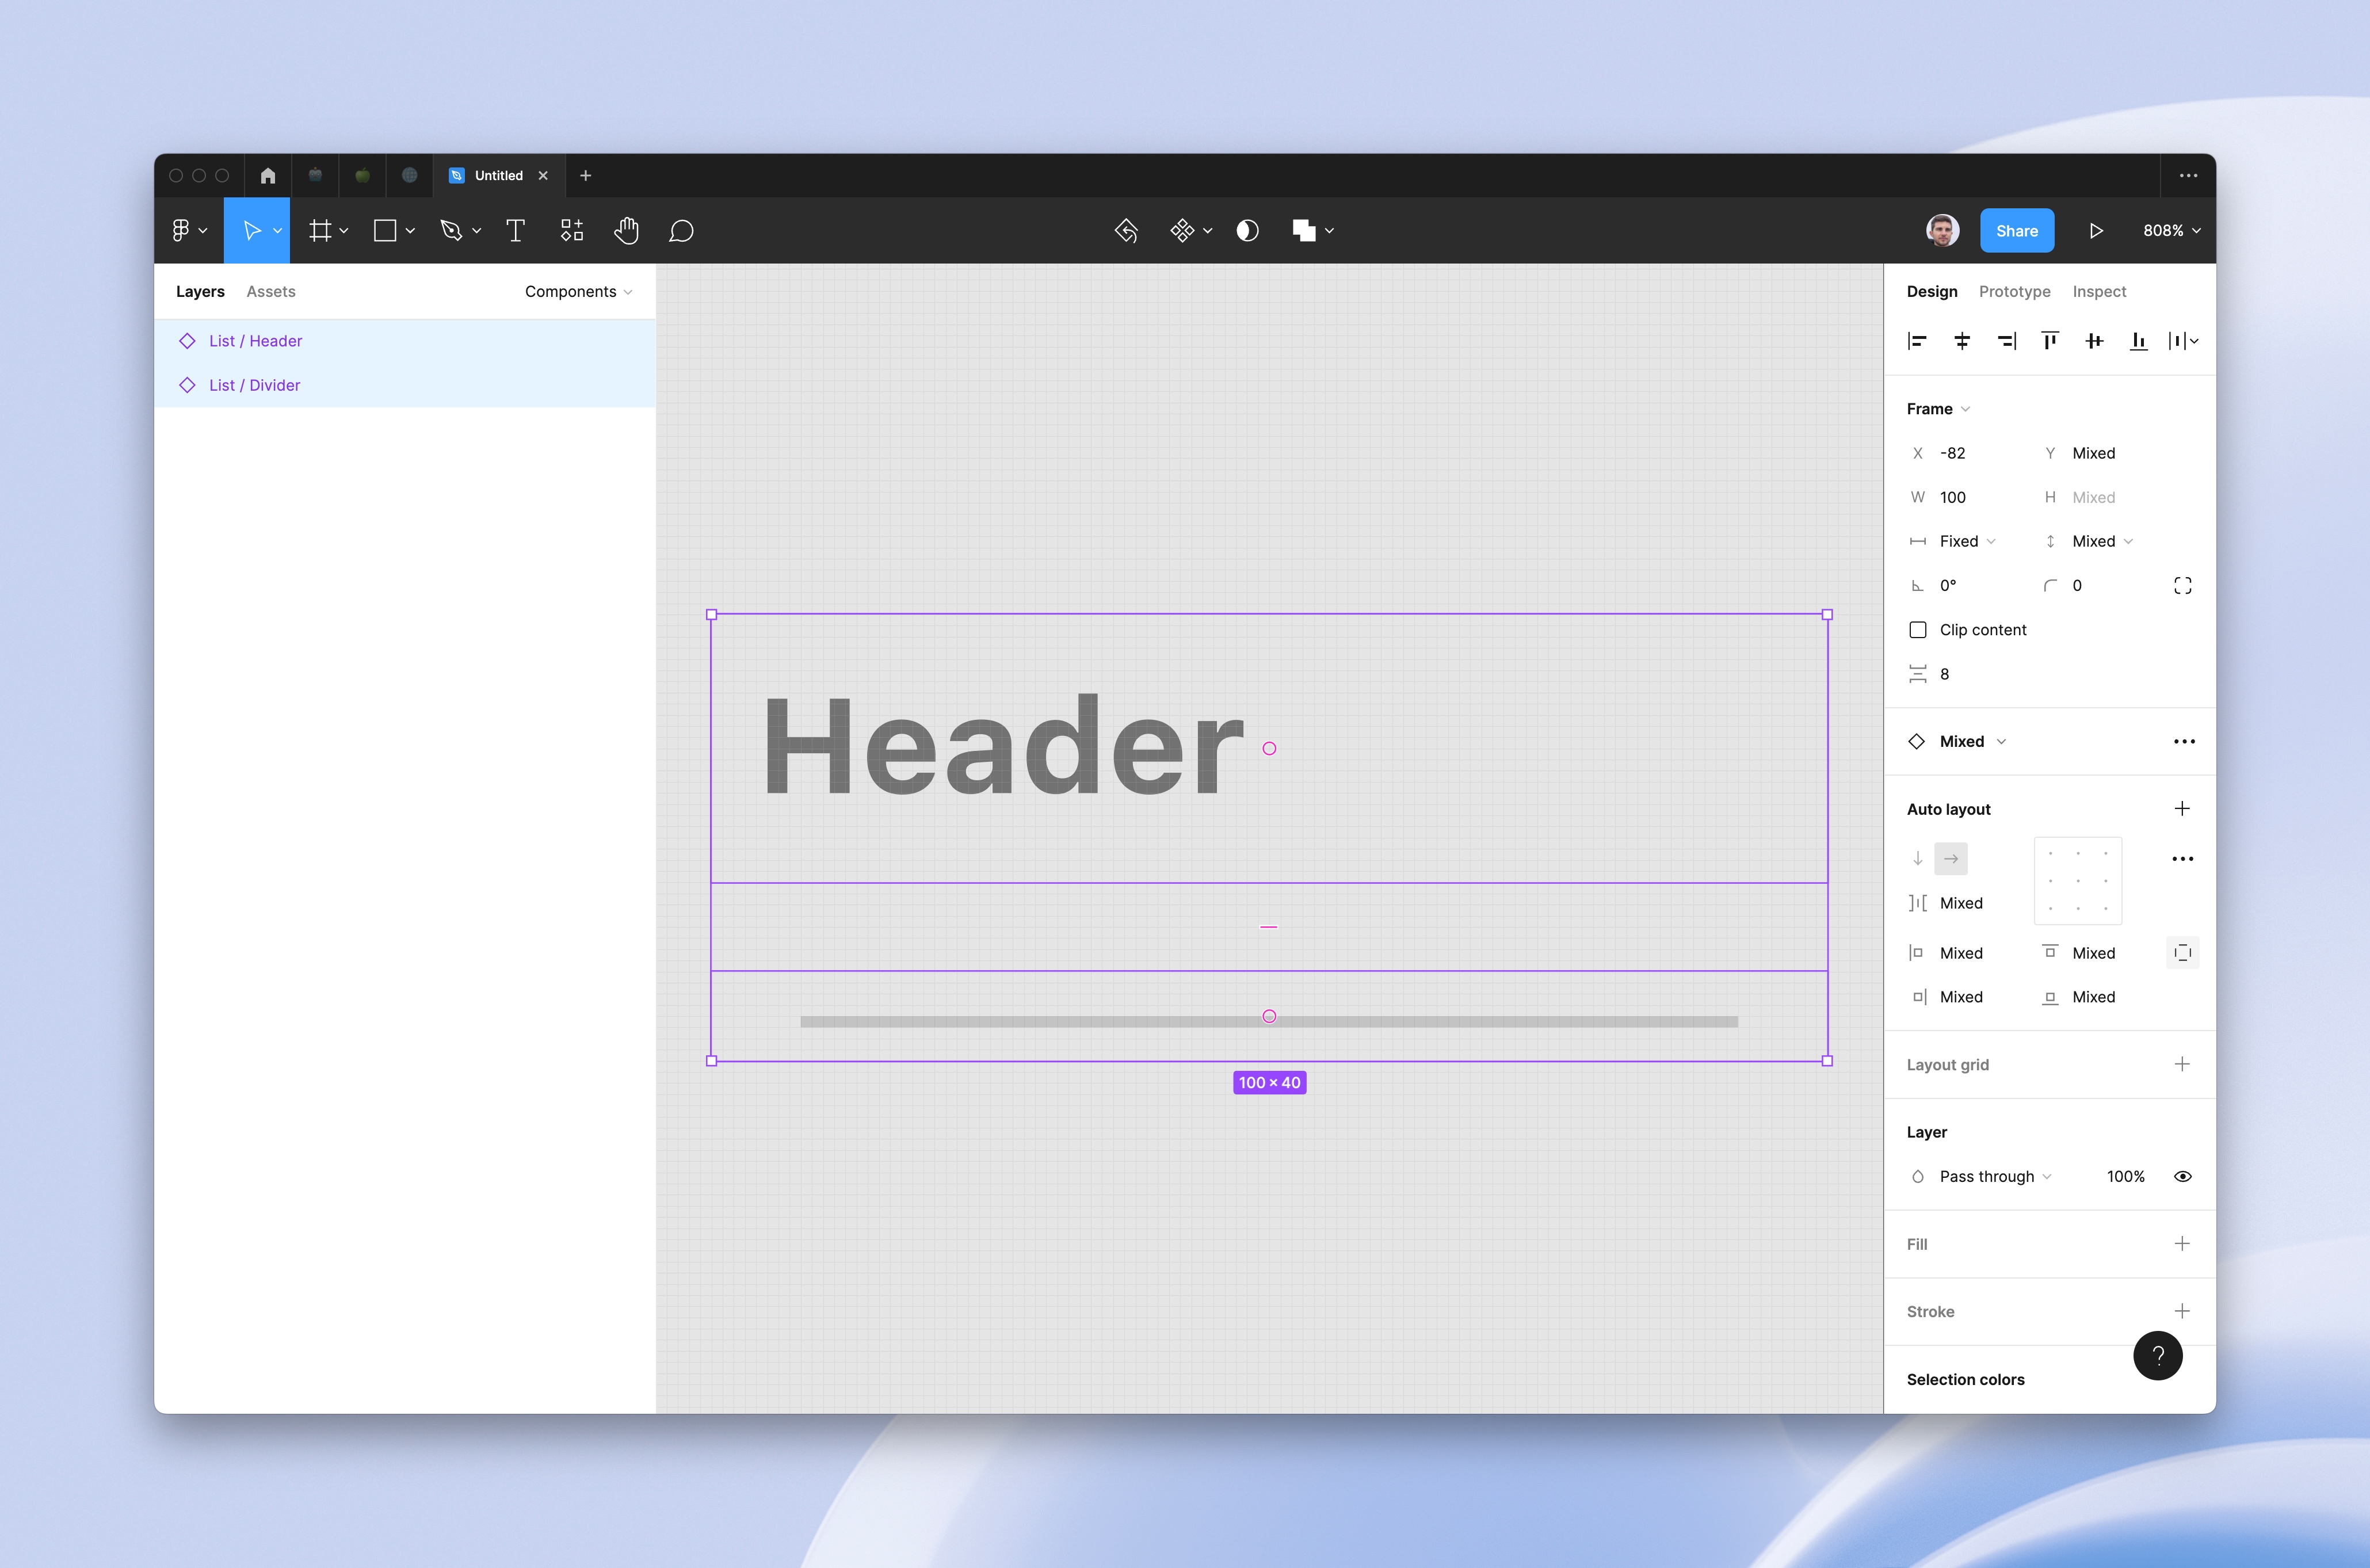Select the Text tool
Image resolution: width=2370 pixels, height=1568 pixels.
[515, 230]
